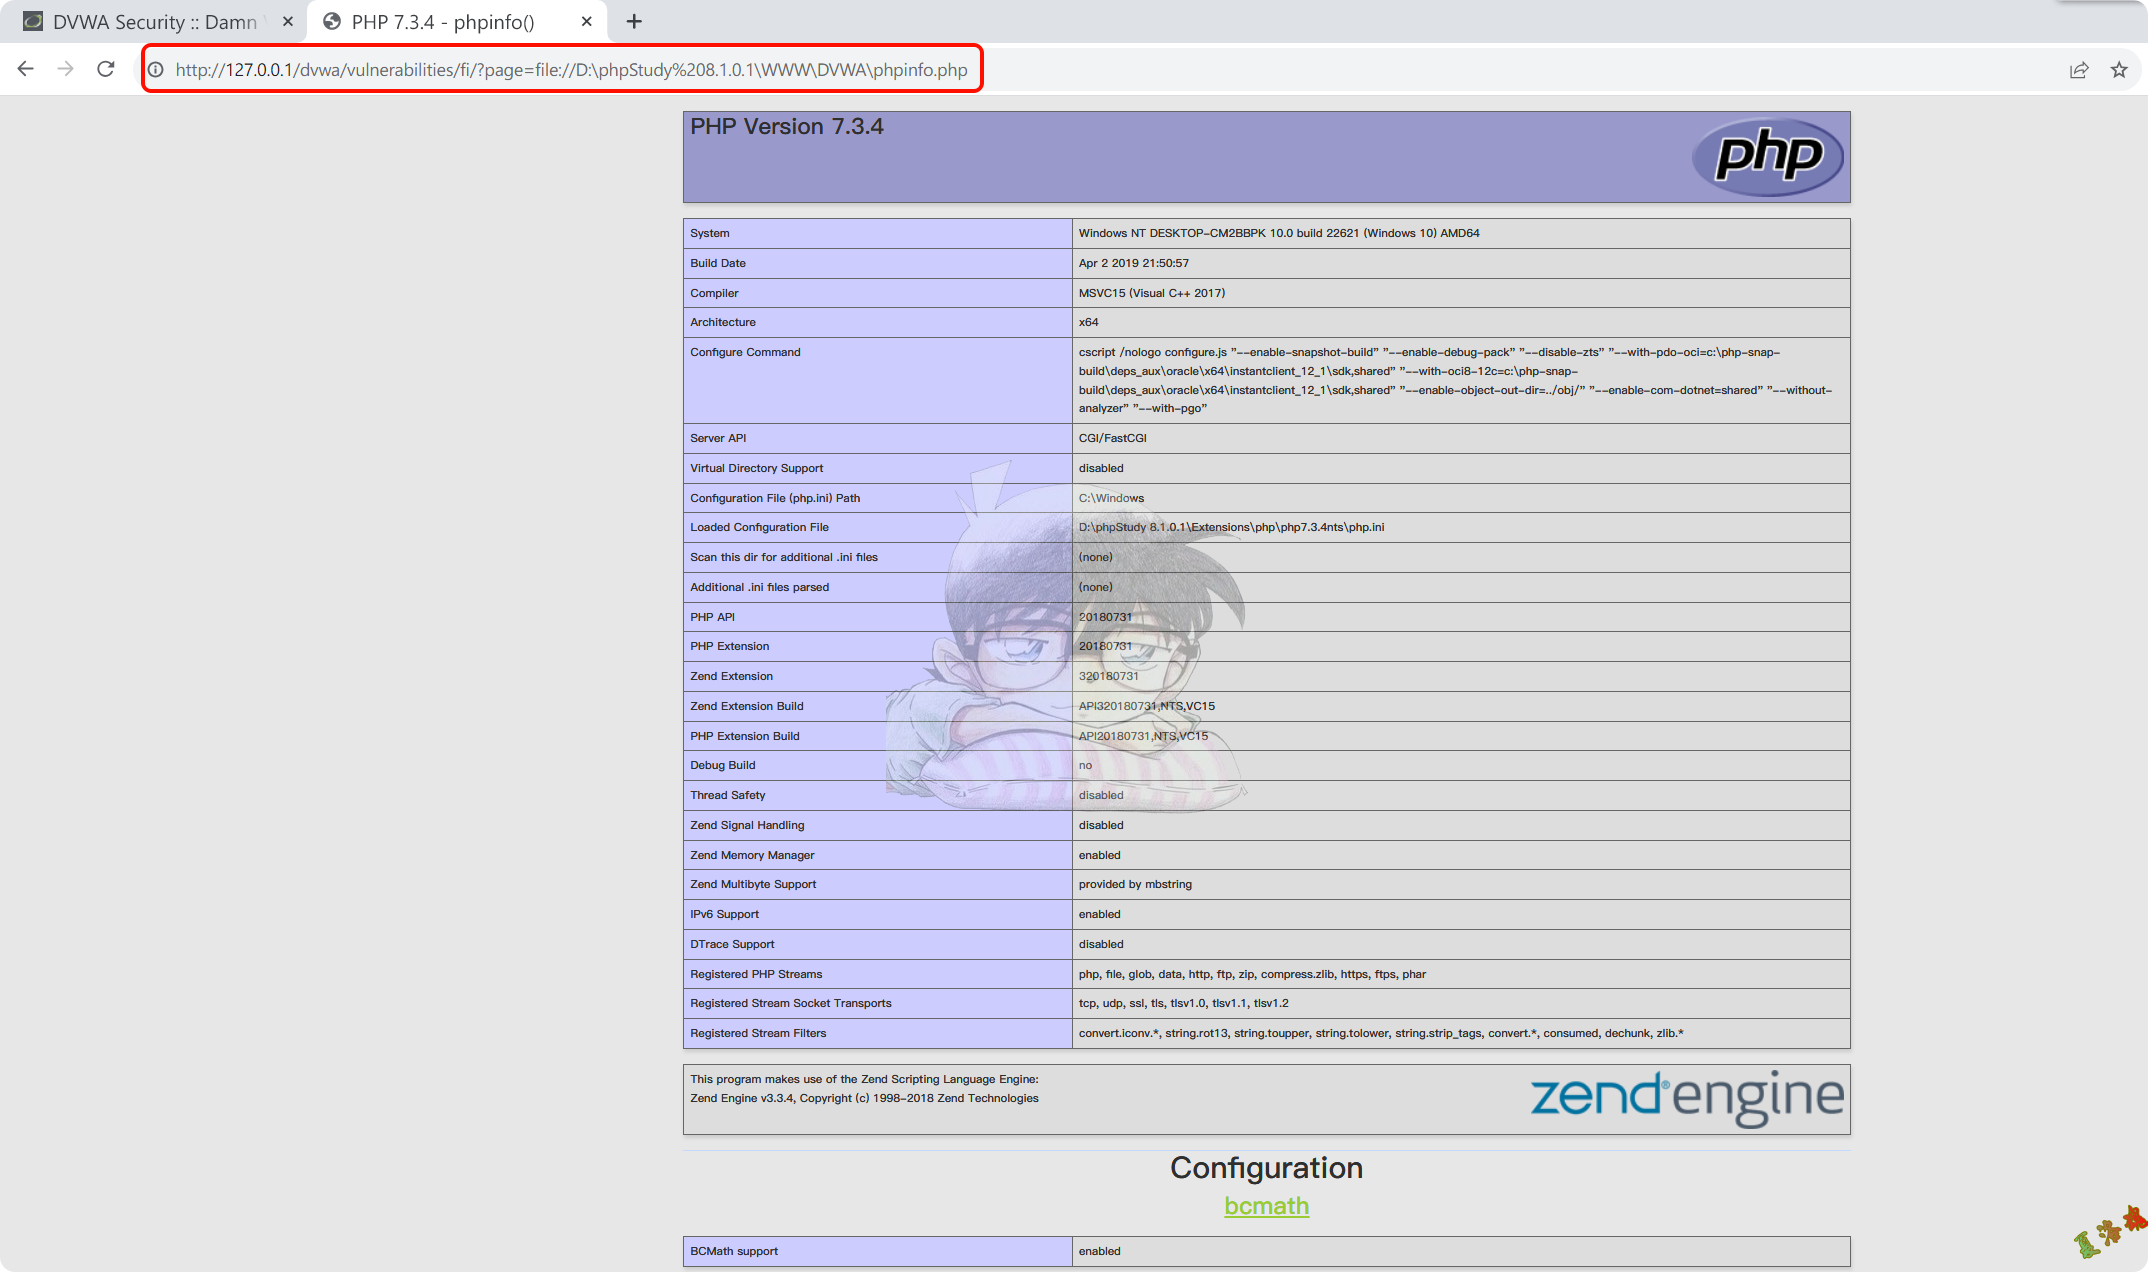Click the Server API label

pos(718,438)
